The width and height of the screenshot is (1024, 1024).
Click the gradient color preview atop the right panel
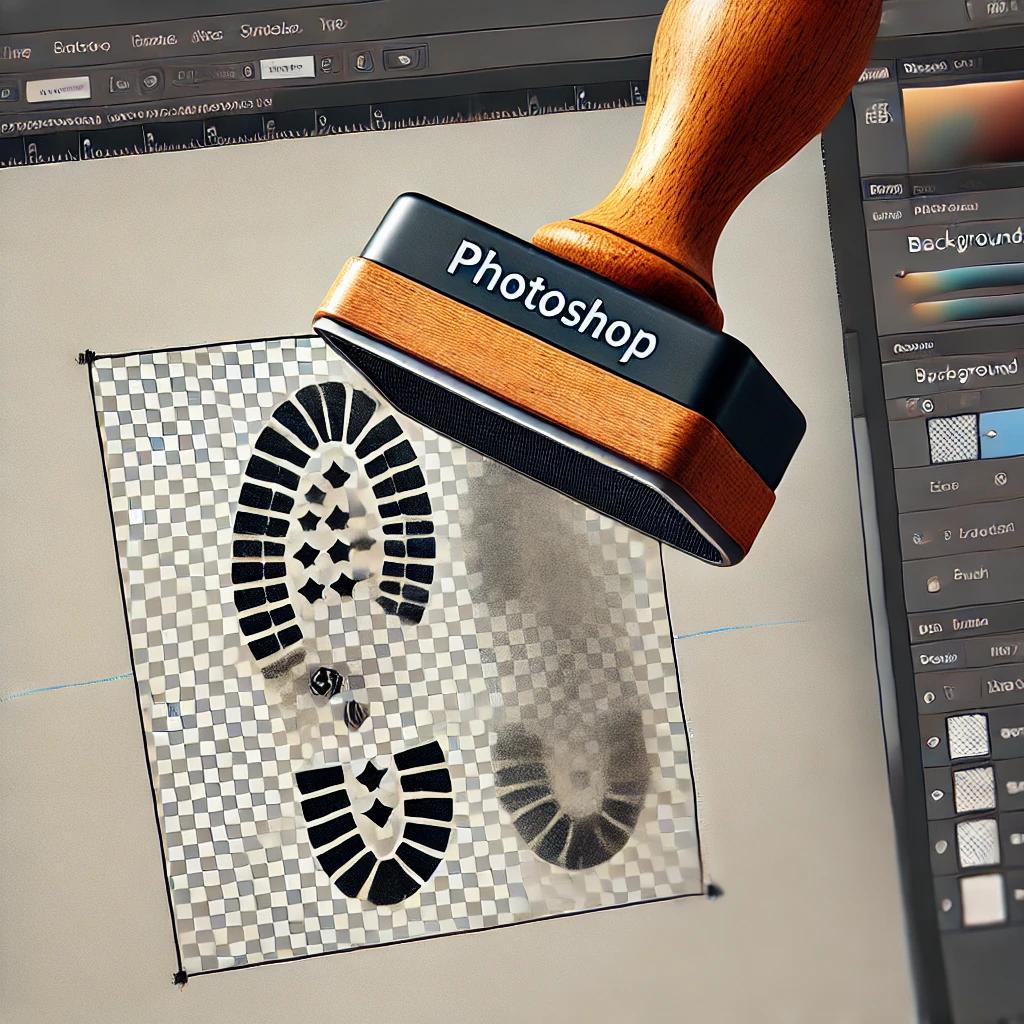(x=963, y=124)
